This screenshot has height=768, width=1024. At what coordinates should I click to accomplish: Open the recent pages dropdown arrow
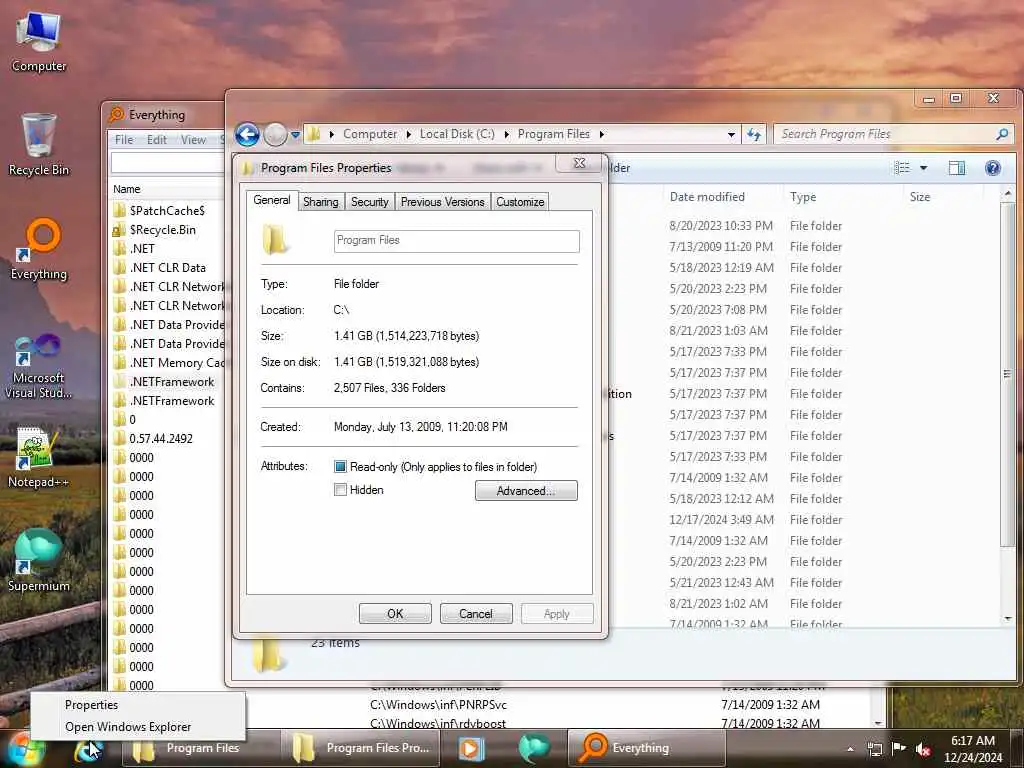tap(295, 135)
